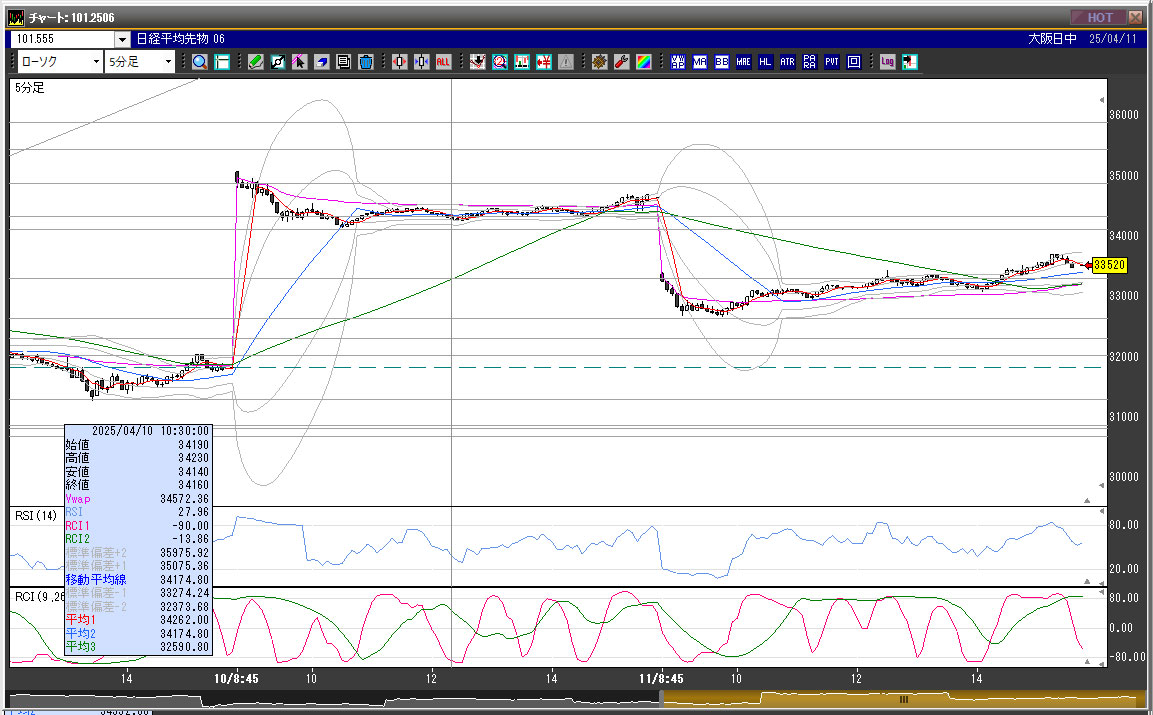Click the 大阪日中 session label
The image size is (1153, 715).
tap(1052, 38)
